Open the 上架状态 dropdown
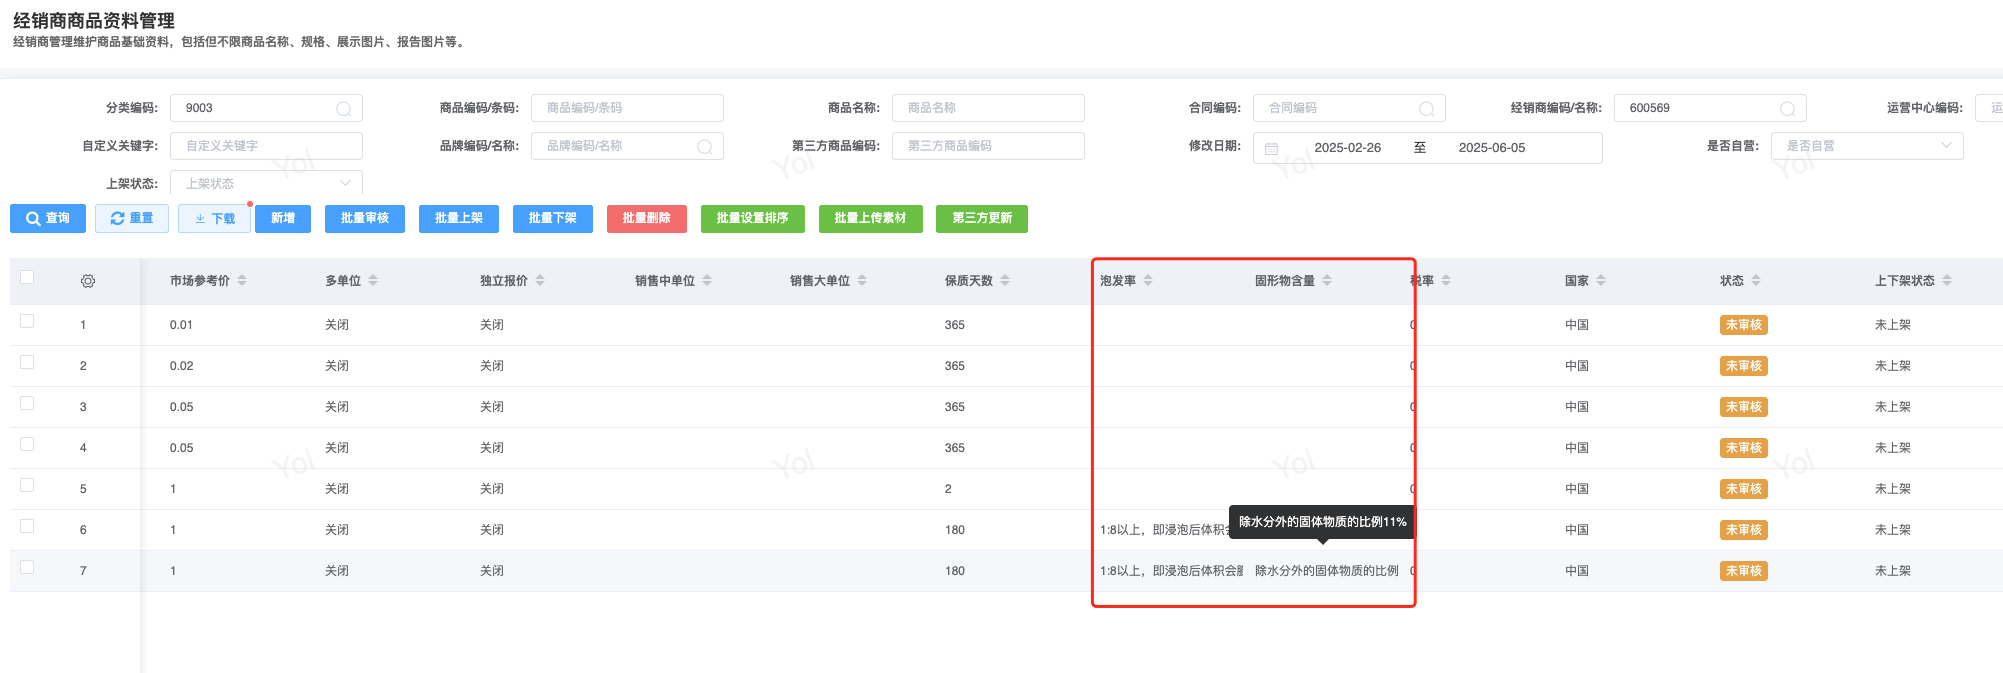 (266, 183)
